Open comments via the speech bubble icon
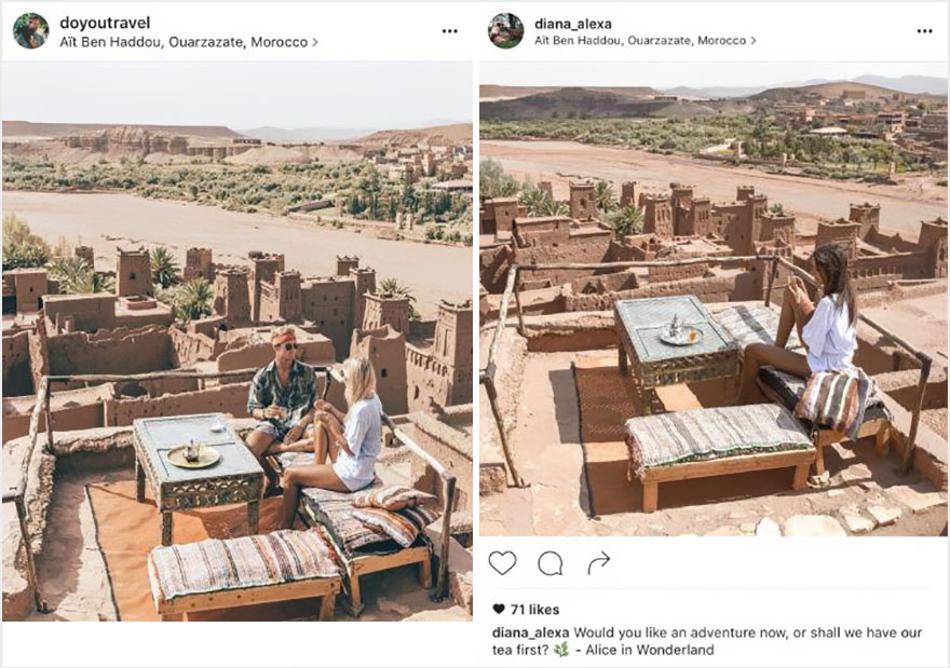 coord(550,564)
